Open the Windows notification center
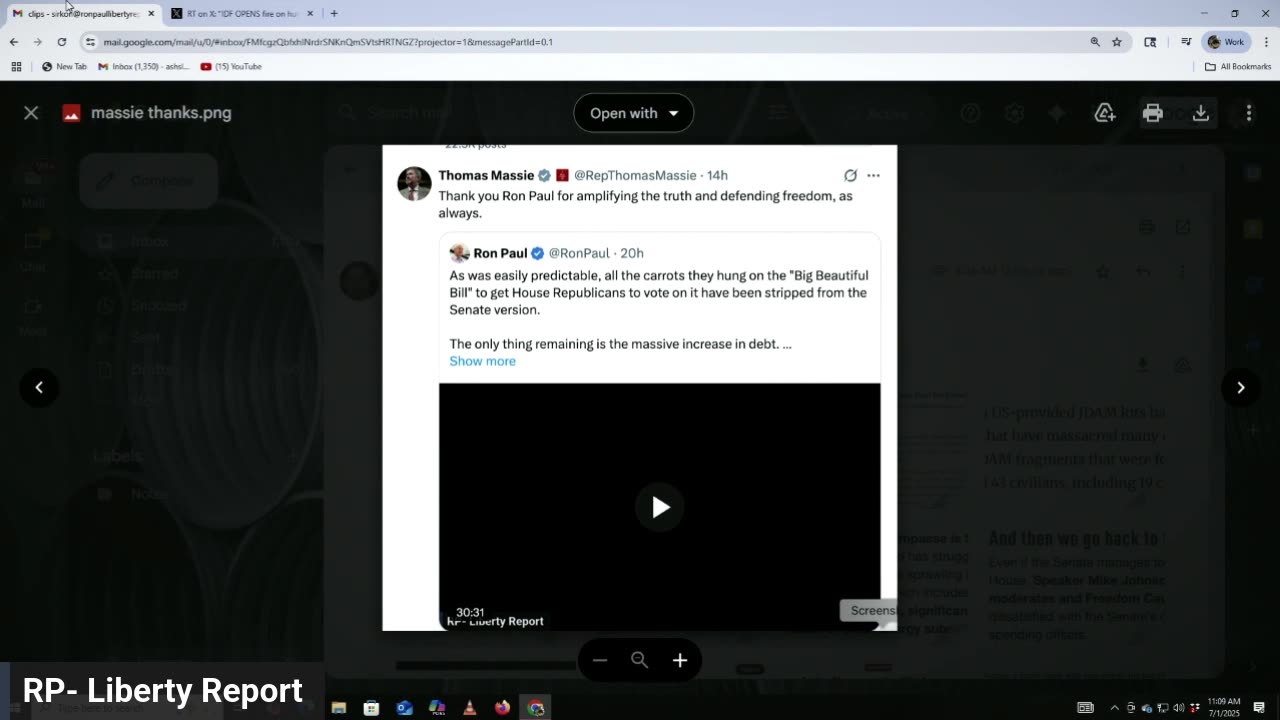Image resolution: width=1280 pixels, height=720 pixels. tap(1260, 708)
